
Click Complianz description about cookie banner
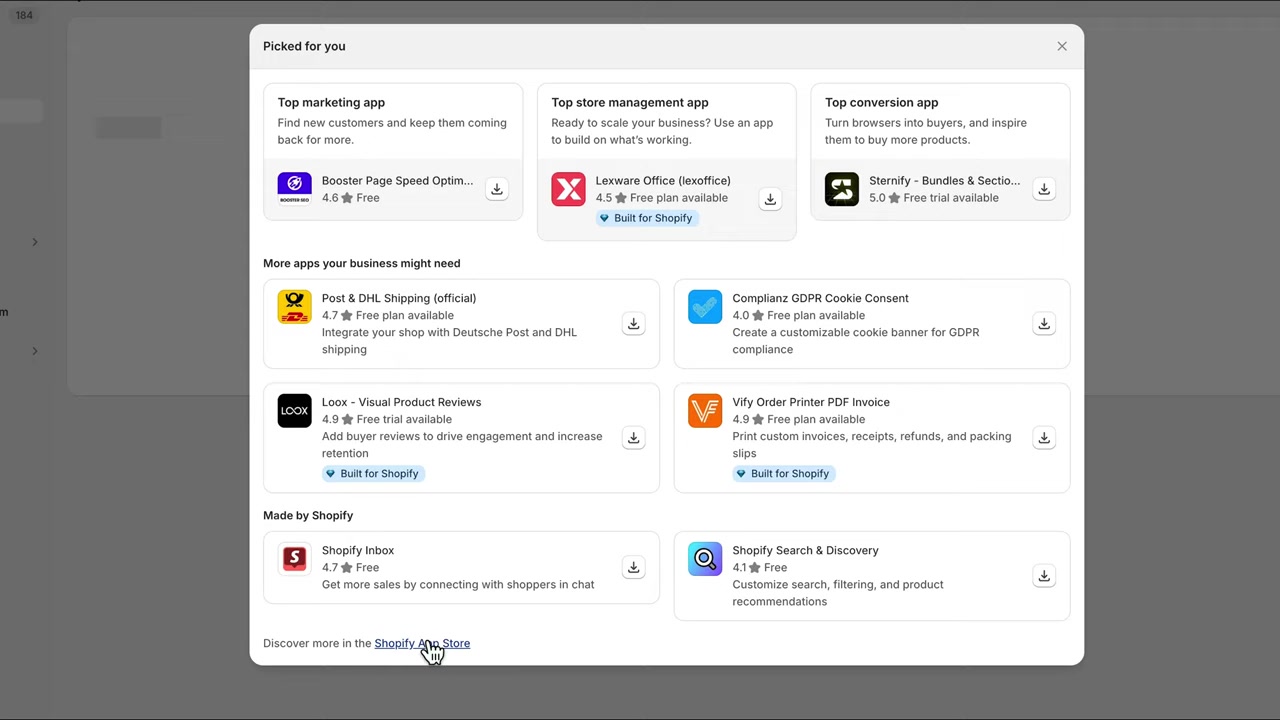coord(856,341)
